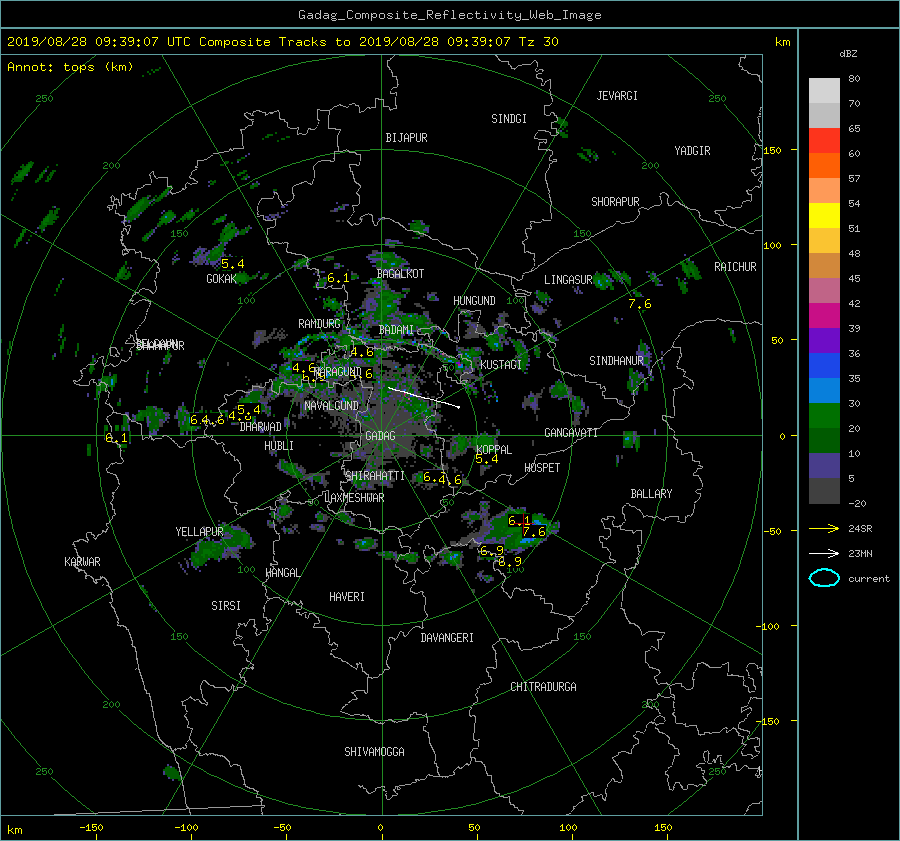Click the DAVANGERI city label
900x841 pixels.
pyautogui.click(x=447, y=638)
